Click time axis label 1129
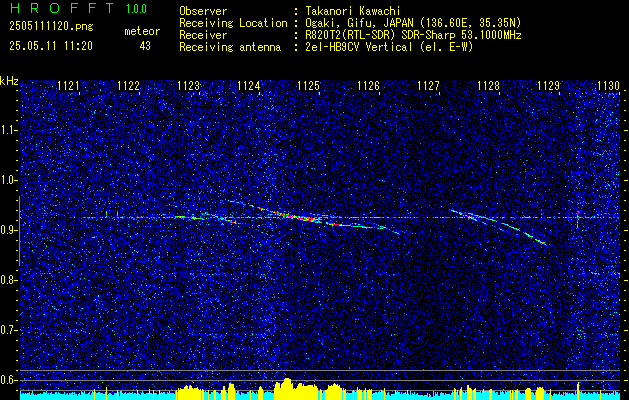Screen dimensions: 629x400 click(548, 86)
